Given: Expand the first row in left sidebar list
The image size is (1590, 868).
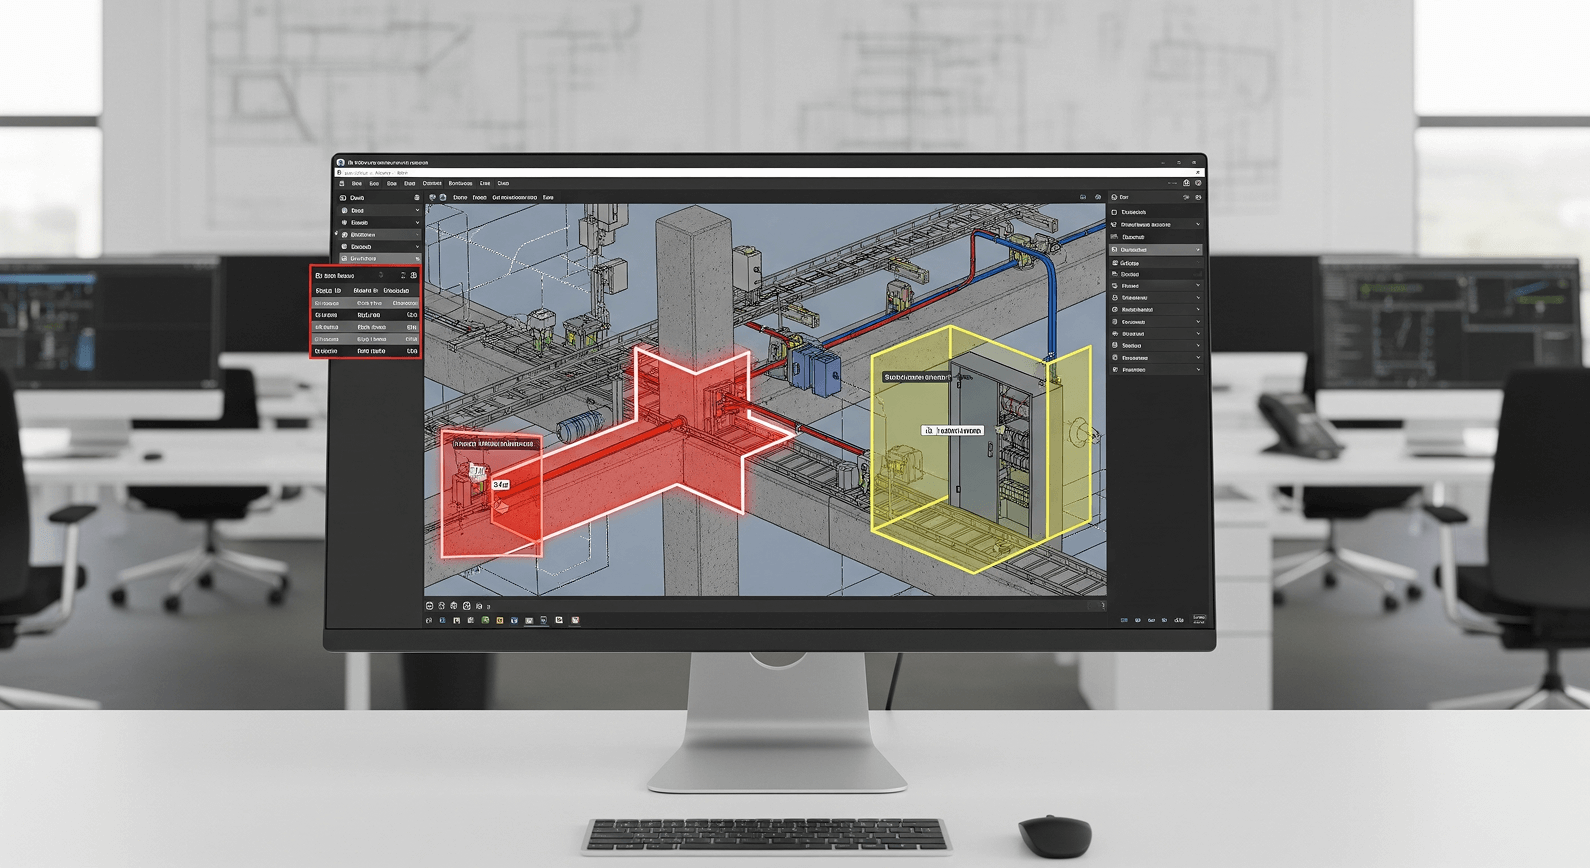Looking at the screenshot, I should (x=417, y=210).
